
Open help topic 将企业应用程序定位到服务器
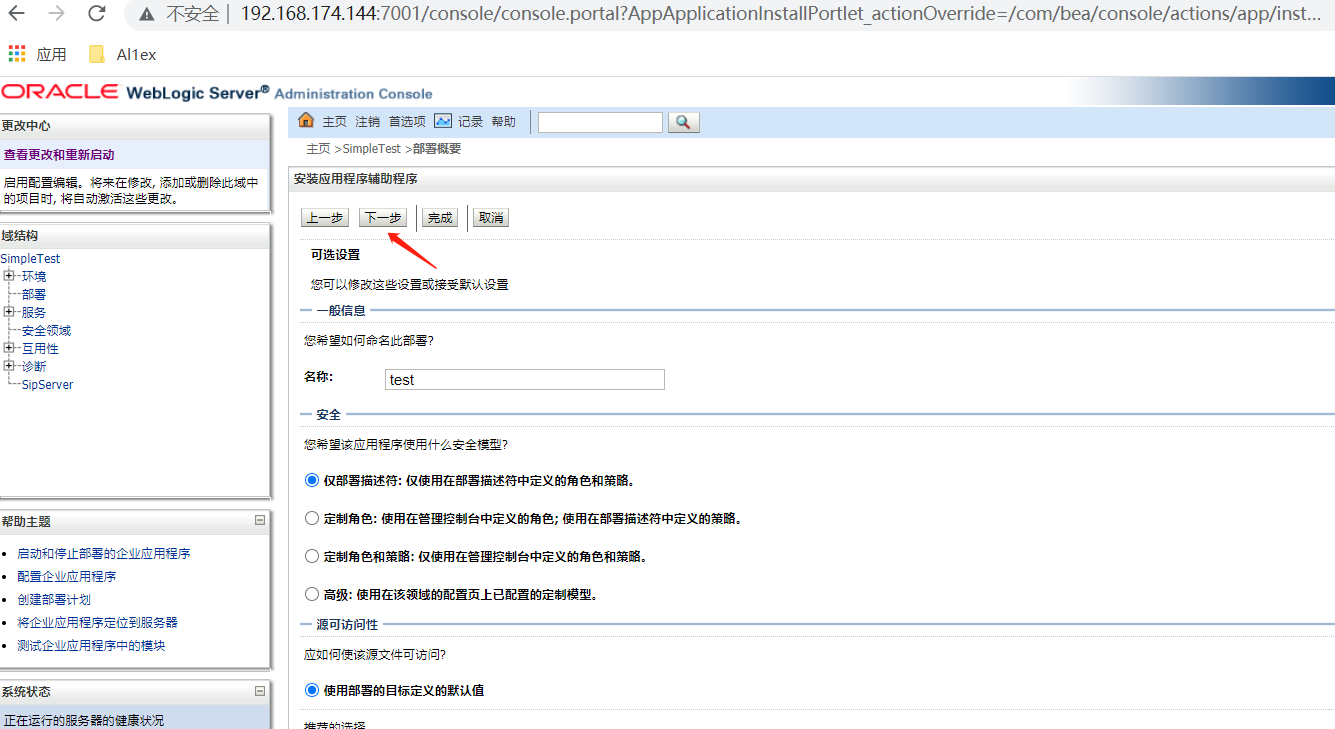(97, 622)
